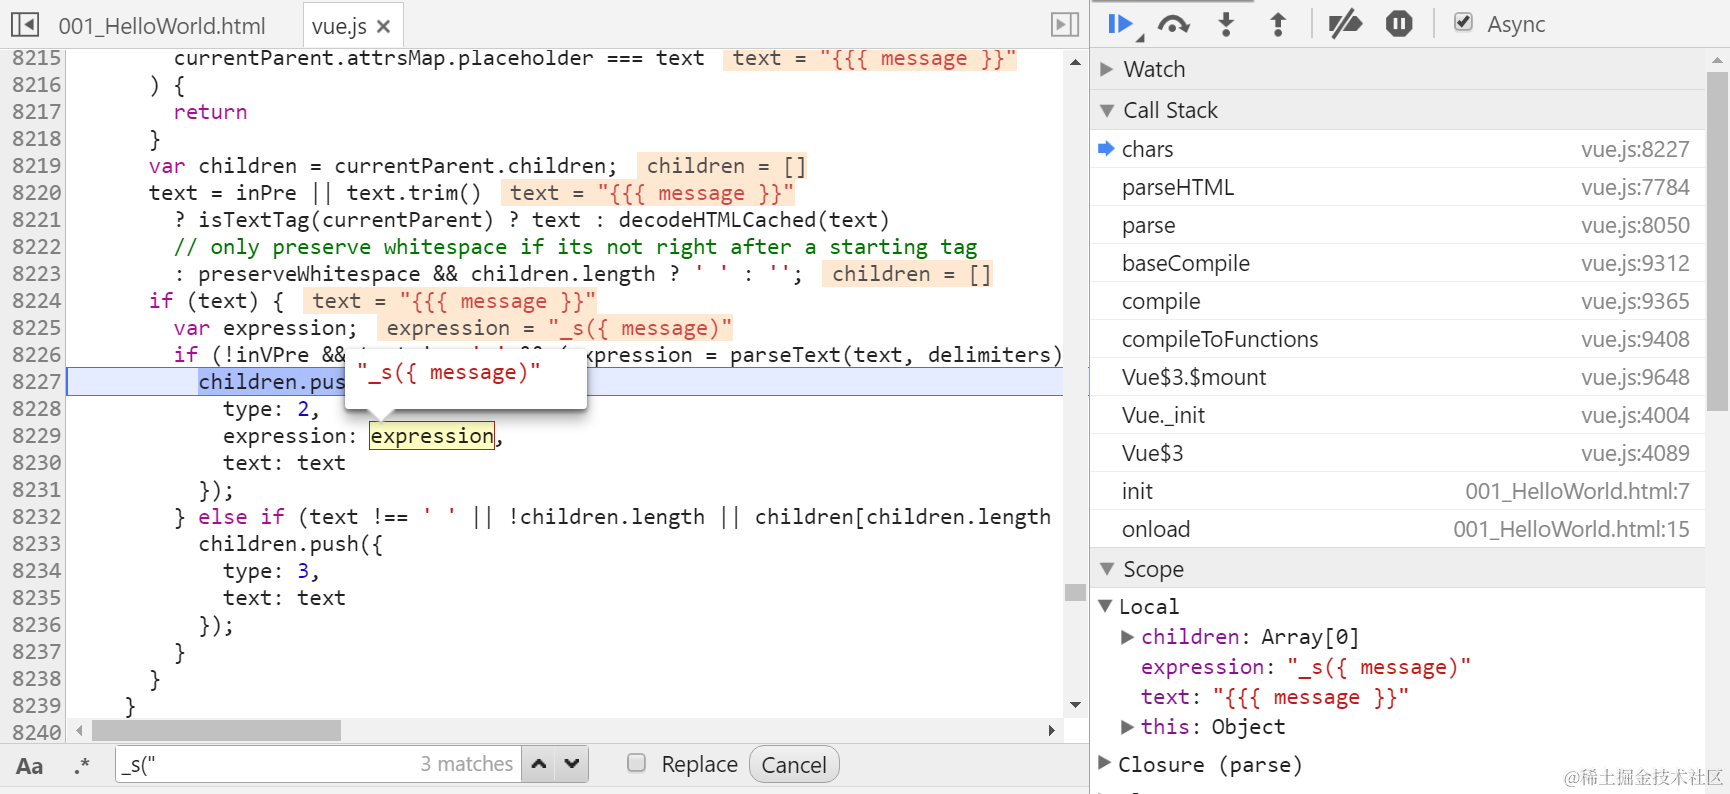Select compileToFunctions call stack frame
1730x794 pixels.
(1397, 339)
